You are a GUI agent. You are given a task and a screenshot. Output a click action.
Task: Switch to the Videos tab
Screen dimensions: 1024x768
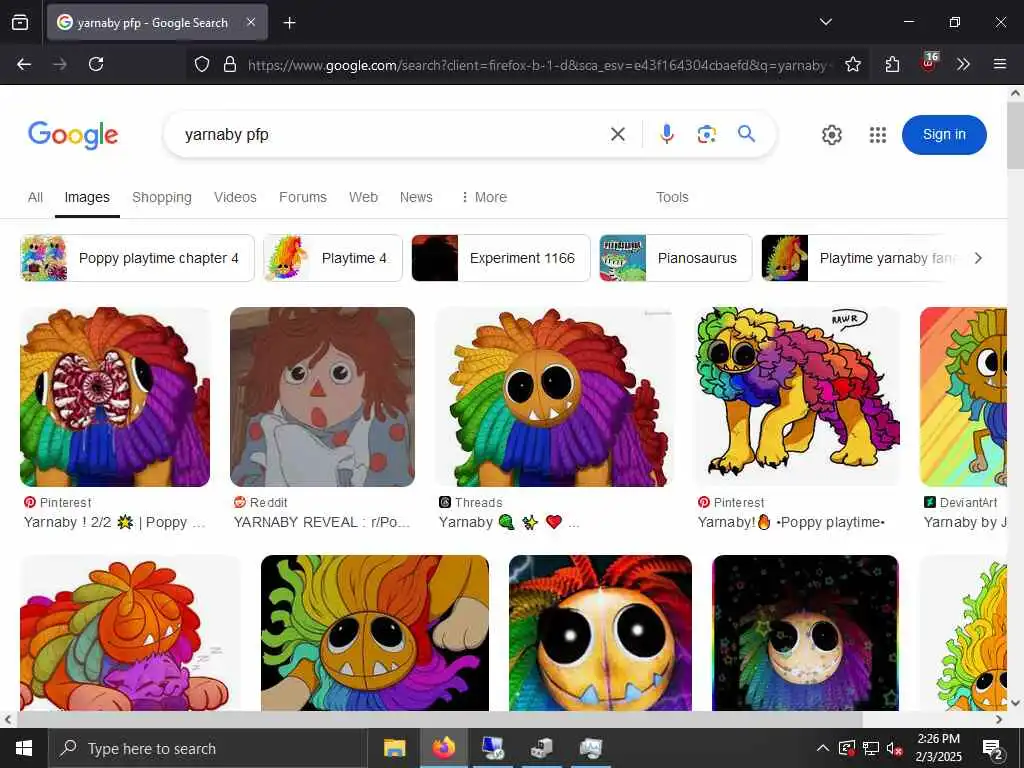(235, 197)
